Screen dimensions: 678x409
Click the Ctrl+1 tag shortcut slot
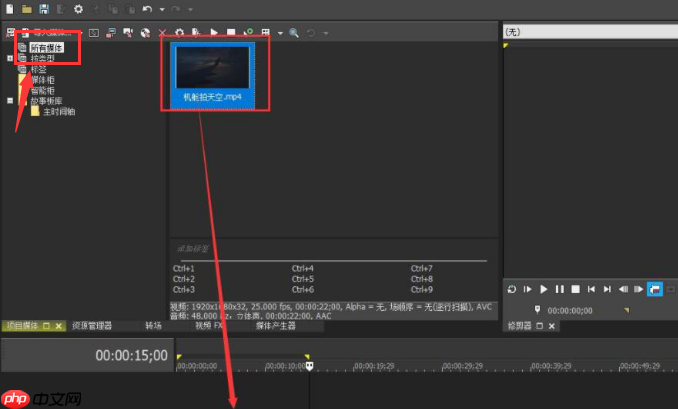pyautogui.click(x=184, y=268)
